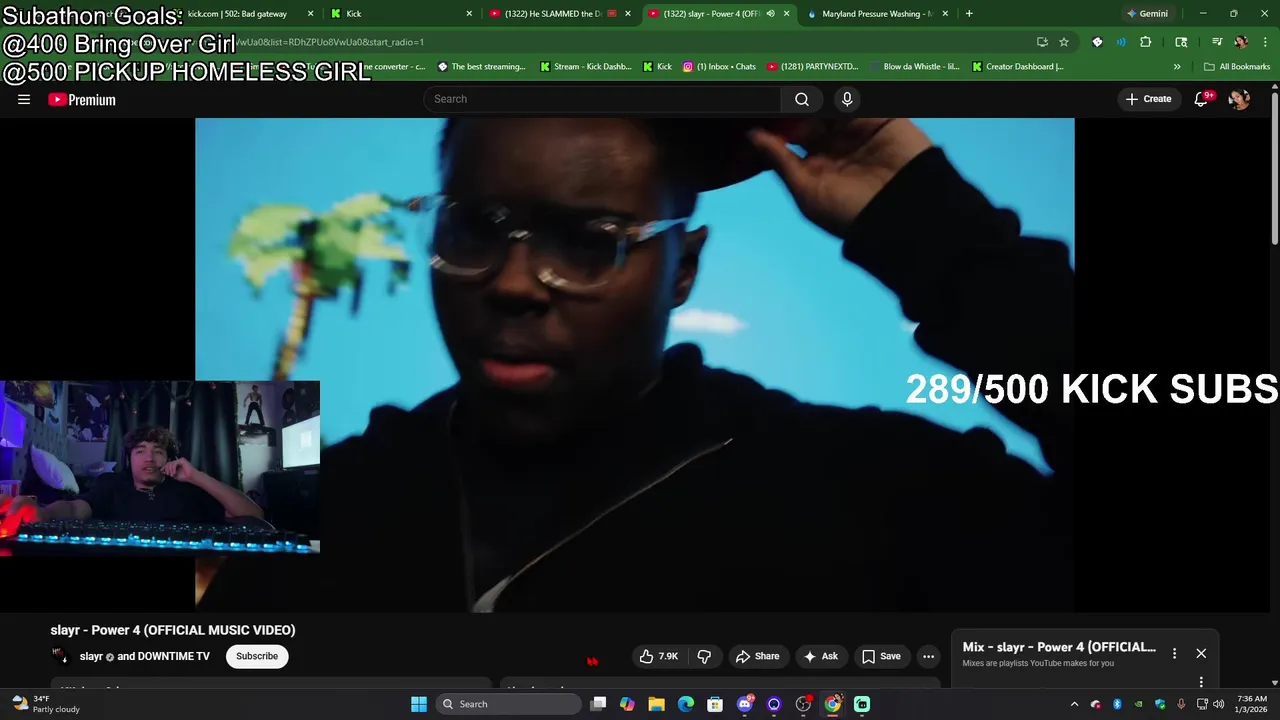Open Creator Dashboard bookmark
Image resolution: width=1280 pixels, height=720 pixels.
[1017, 67]
